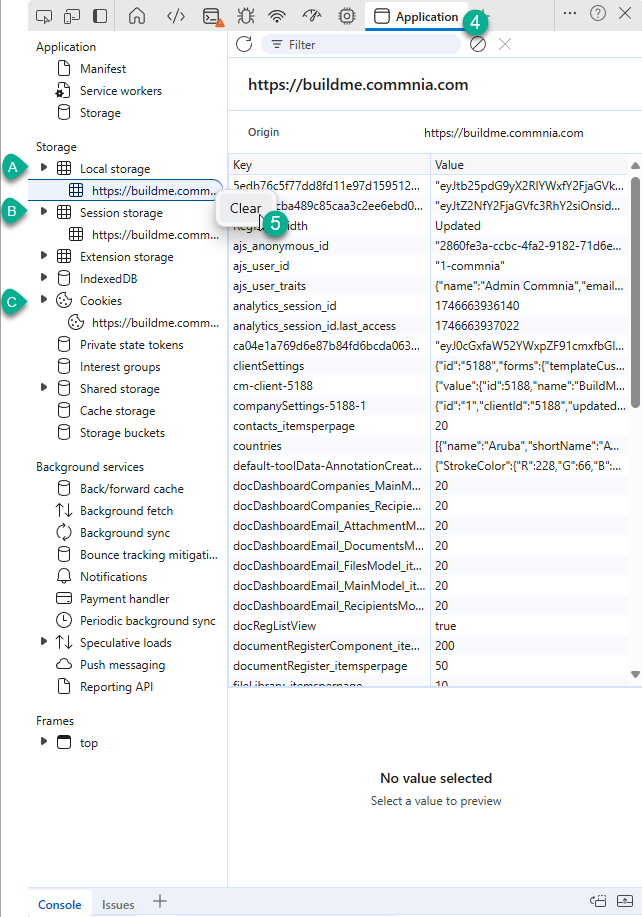
Task: Open the DevTools help icon
Action: tap(598, 14)
